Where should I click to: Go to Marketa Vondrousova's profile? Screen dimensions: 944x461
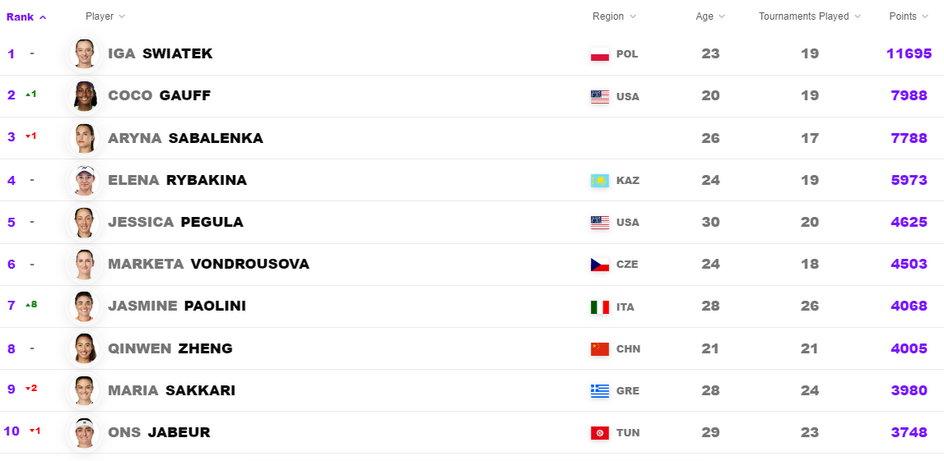click(208, 264)
